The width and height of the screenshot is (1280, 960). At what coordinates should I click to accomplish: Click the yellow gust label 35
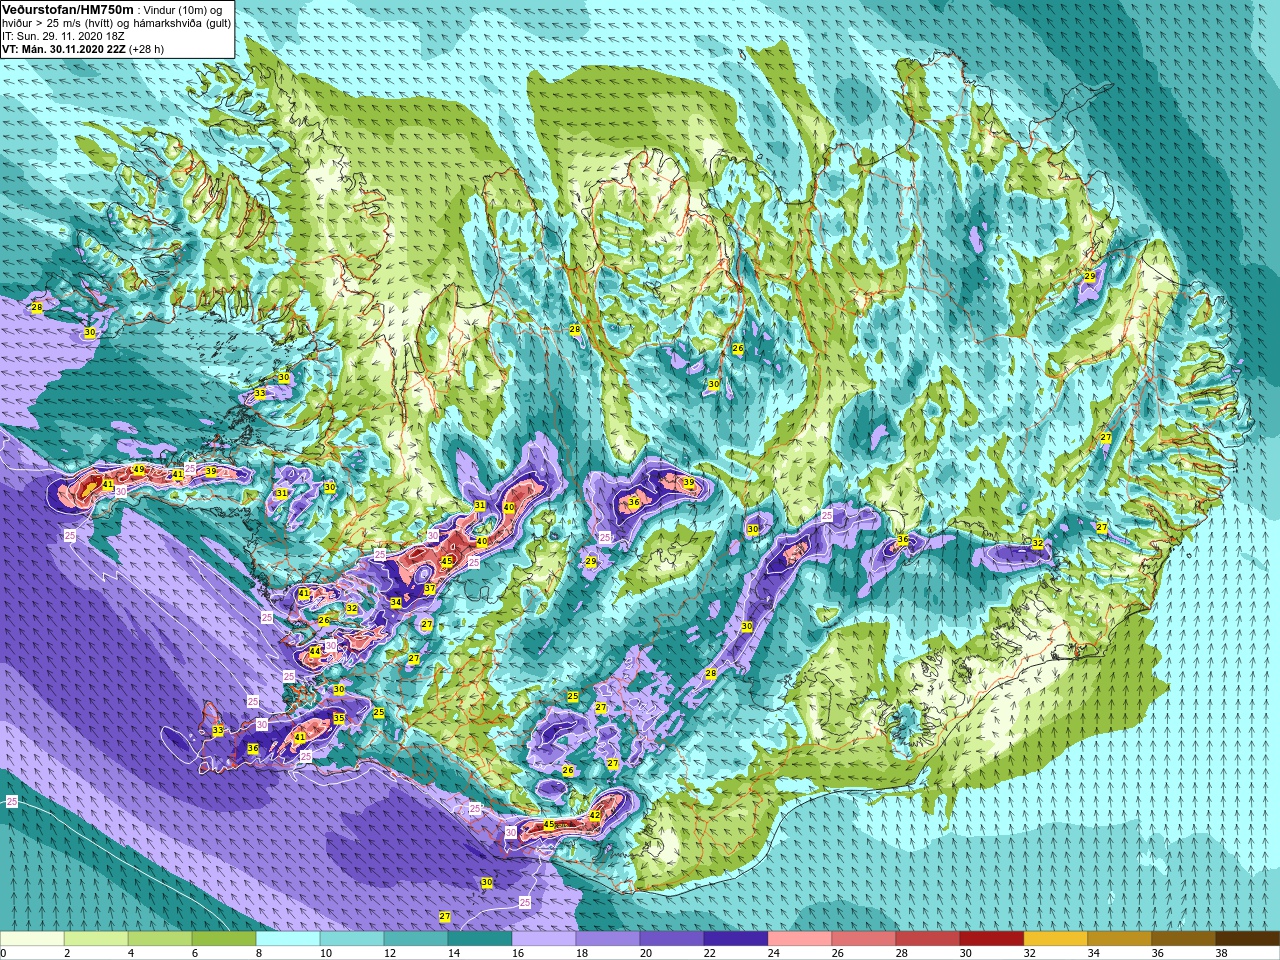point(339,718)
